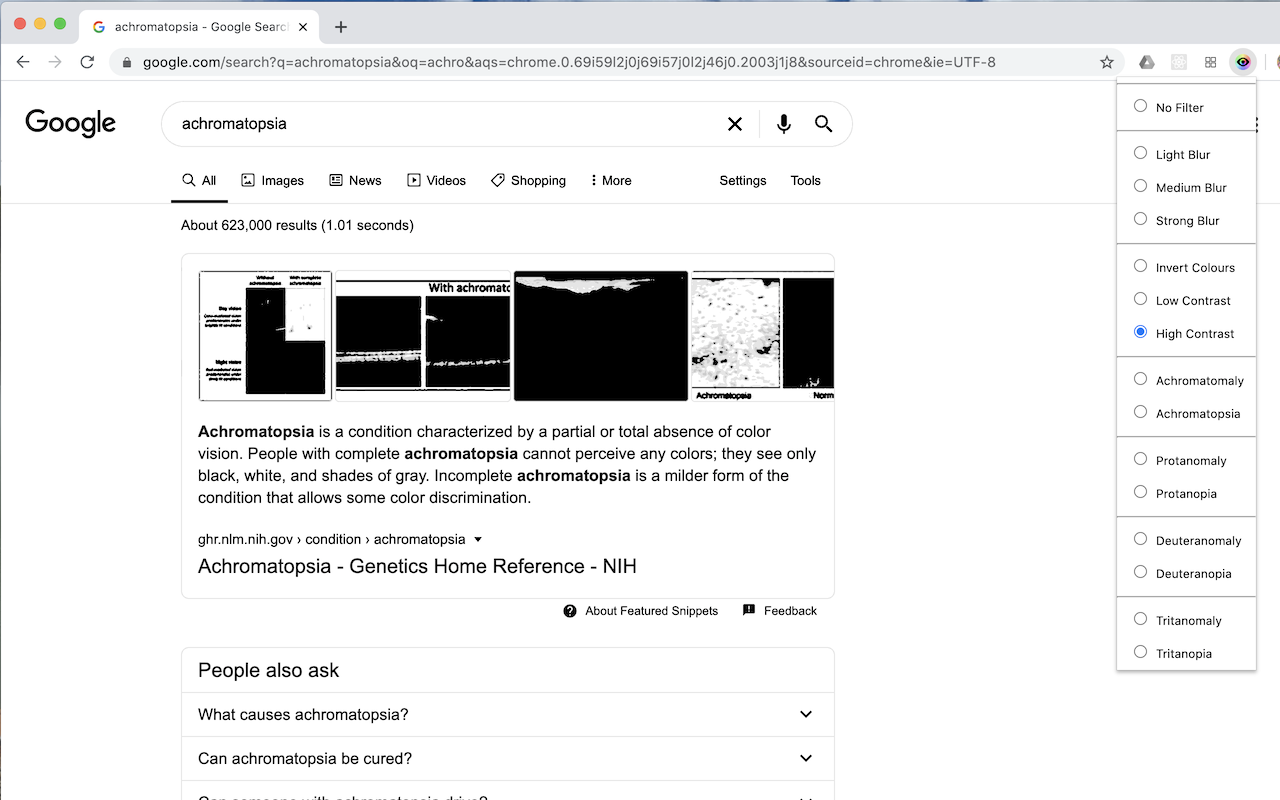Screen dimensions: 1280x800
Task: Expand 'What causes achromatopsia?' question
Action: click(508, 714)
